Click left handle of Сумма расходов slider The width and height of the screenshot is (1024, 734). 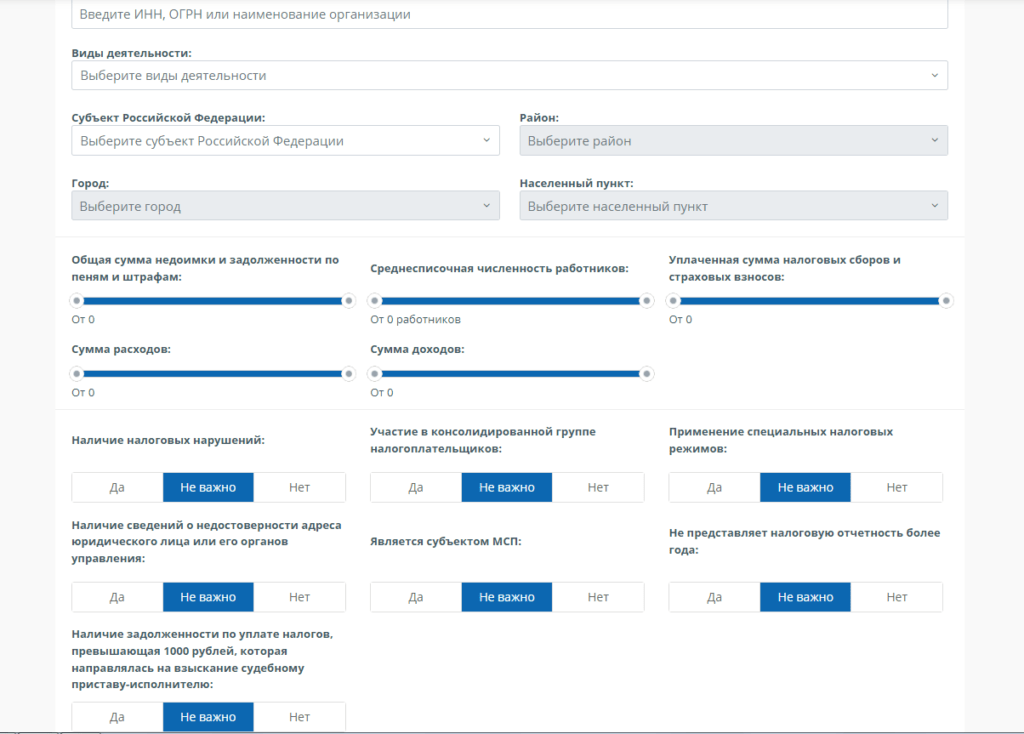tap(77, 374)
